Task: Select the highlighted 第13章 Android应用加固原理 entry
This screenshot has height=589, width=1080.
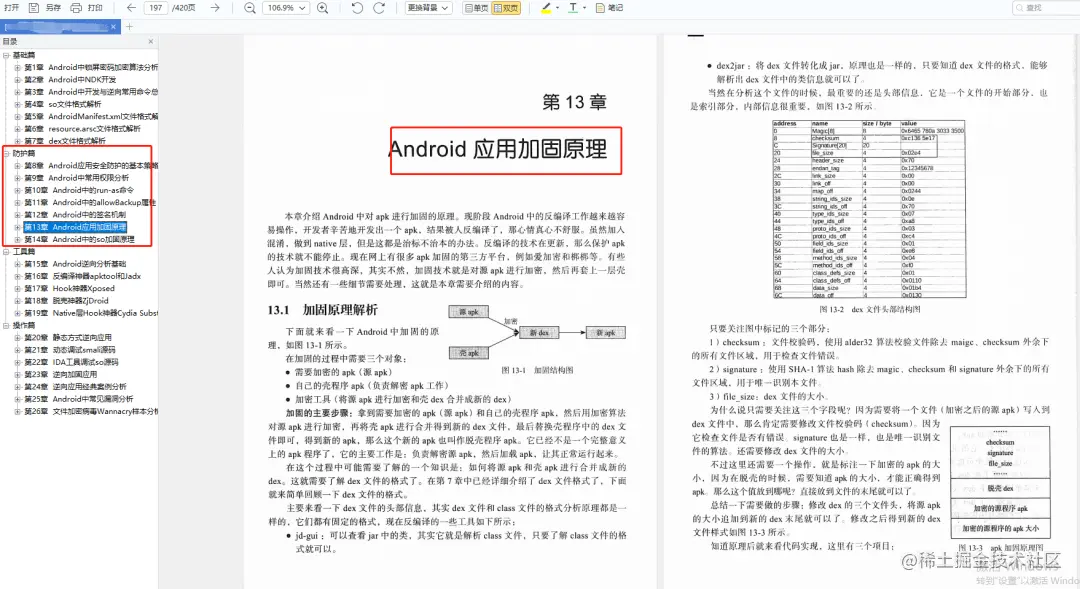Action: pos(75,227)
